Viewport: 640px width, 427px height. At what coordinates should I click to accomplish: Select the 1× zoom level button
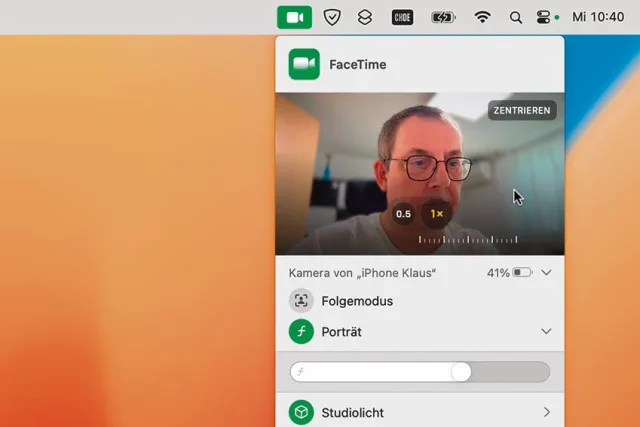click(437, 214)
